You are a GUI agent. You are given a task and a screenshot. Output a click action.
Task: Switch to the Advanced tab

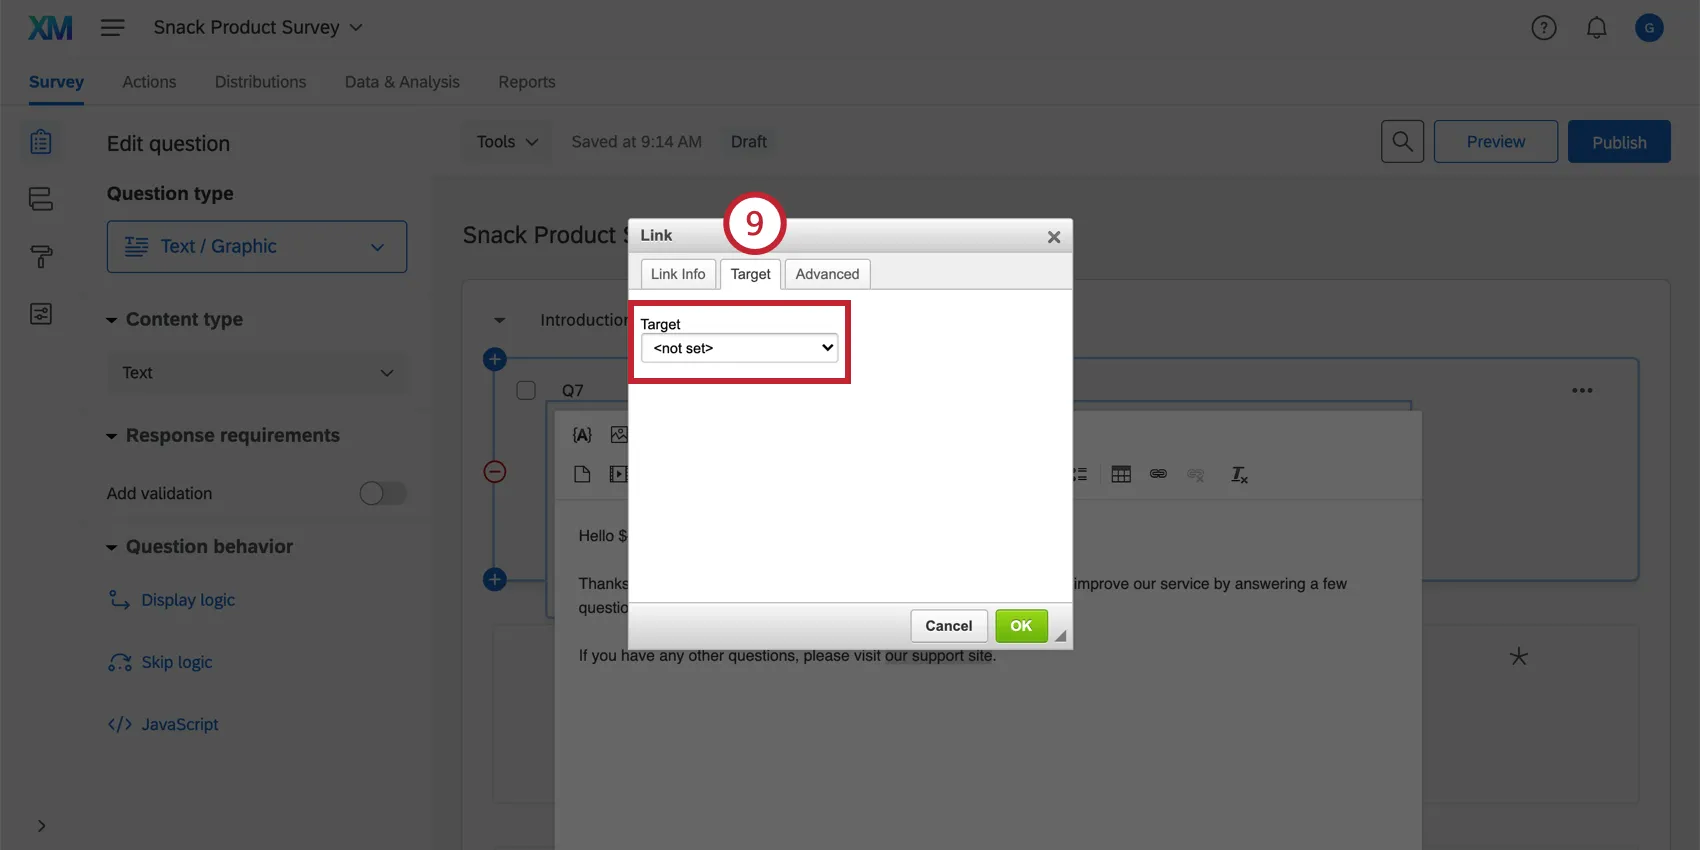[x=827, y=274]
